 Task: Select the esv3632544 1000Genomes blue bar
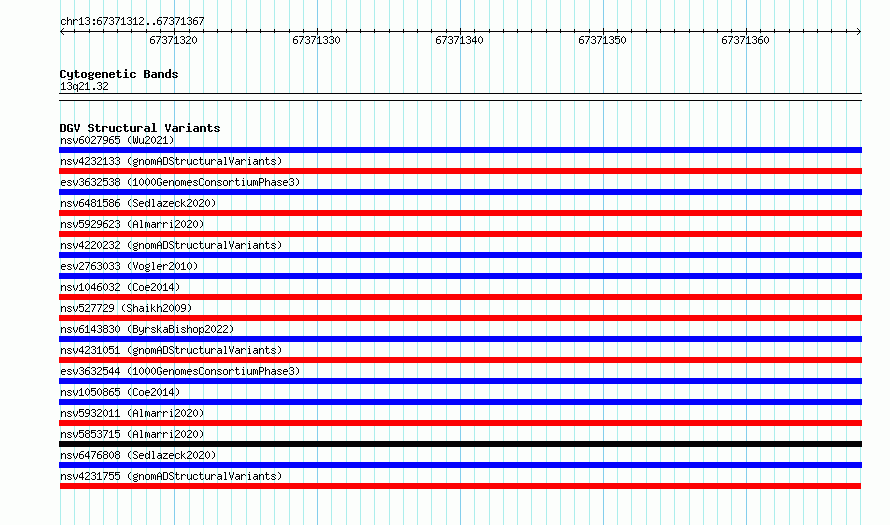(x=460, y=381)
